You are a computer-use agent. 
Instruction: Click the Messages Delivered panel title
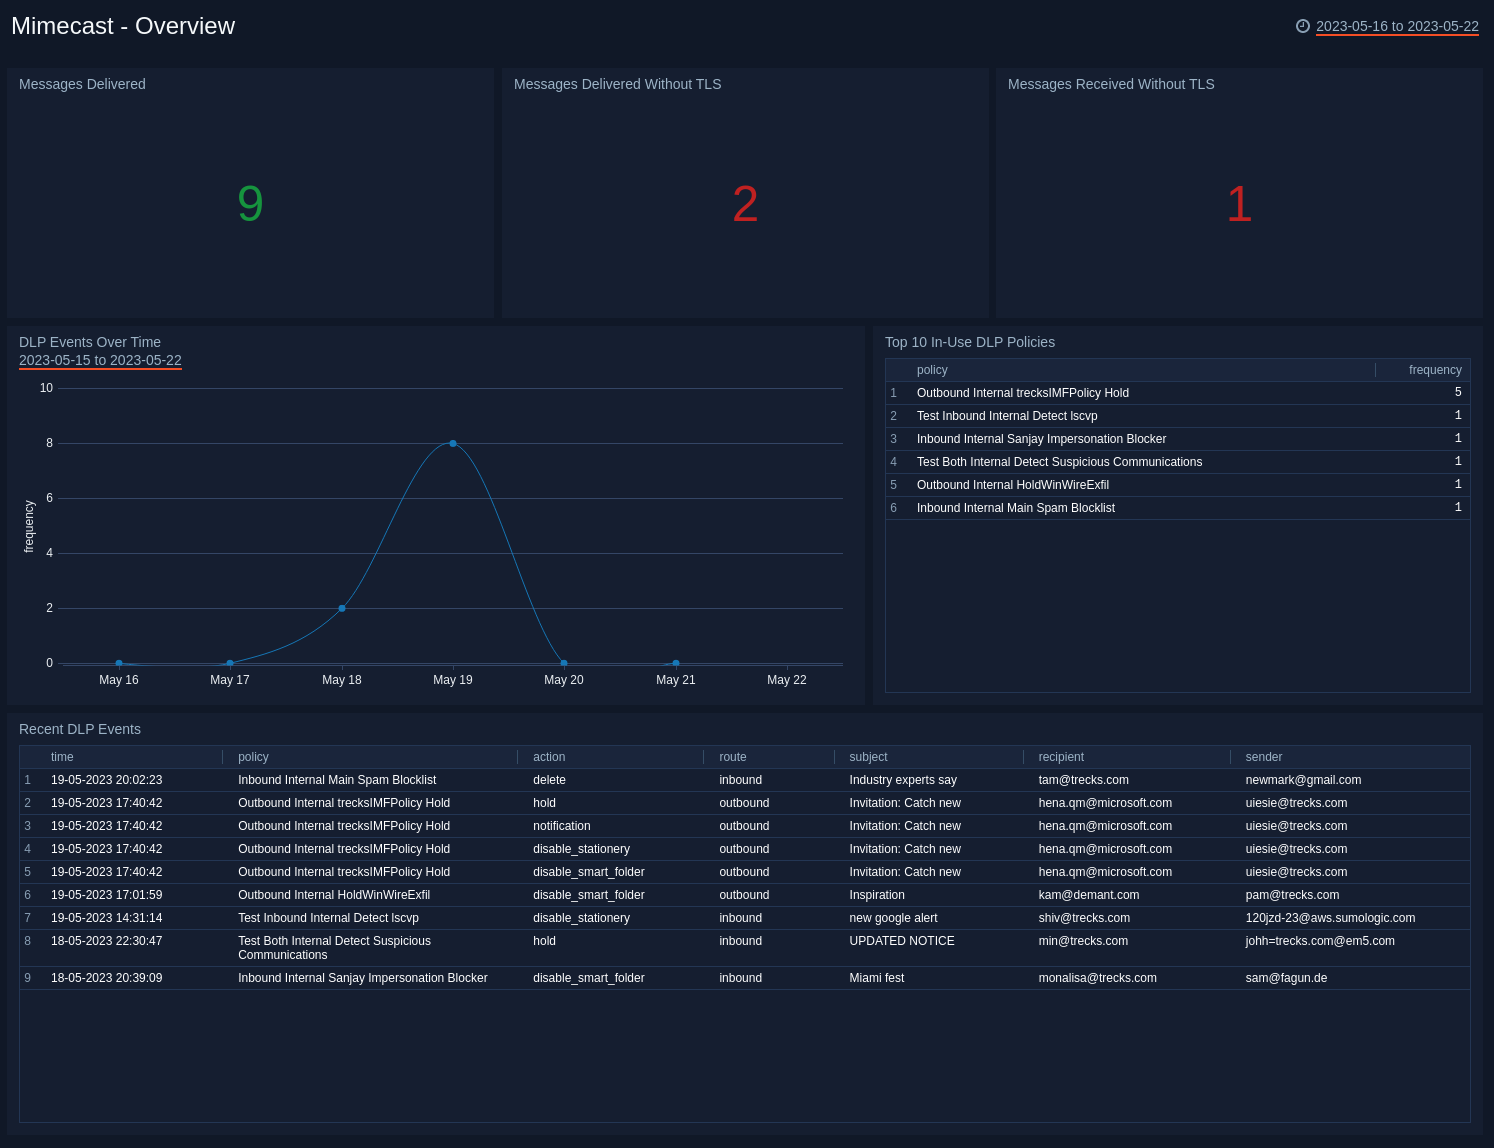pyautogui.click(x=82, y=84)
